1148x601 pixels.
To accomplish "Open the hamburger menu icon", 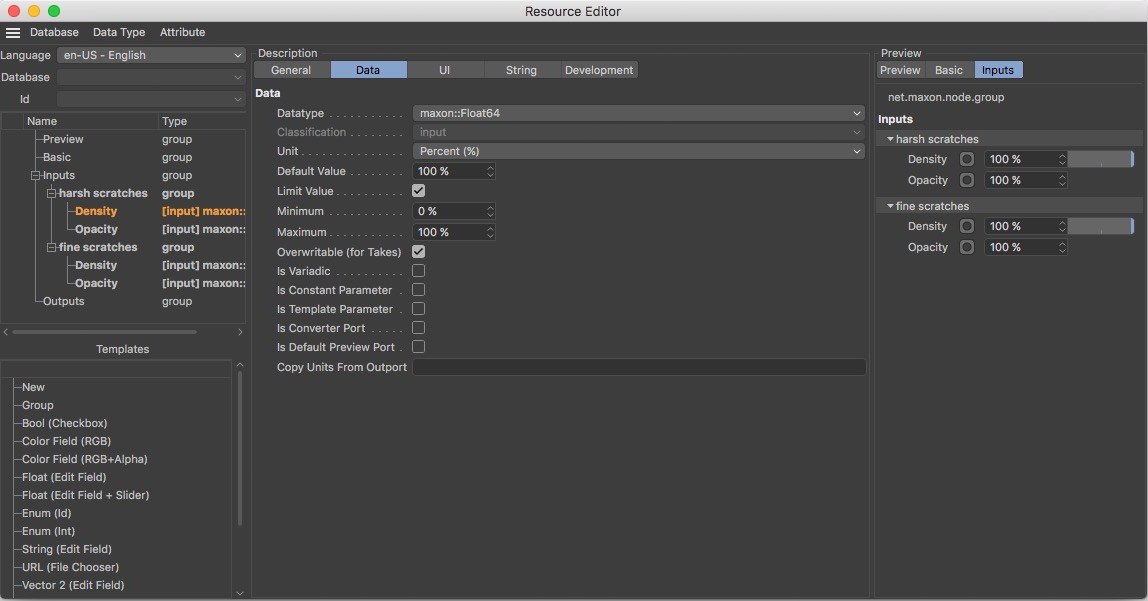I will point(13,33).
